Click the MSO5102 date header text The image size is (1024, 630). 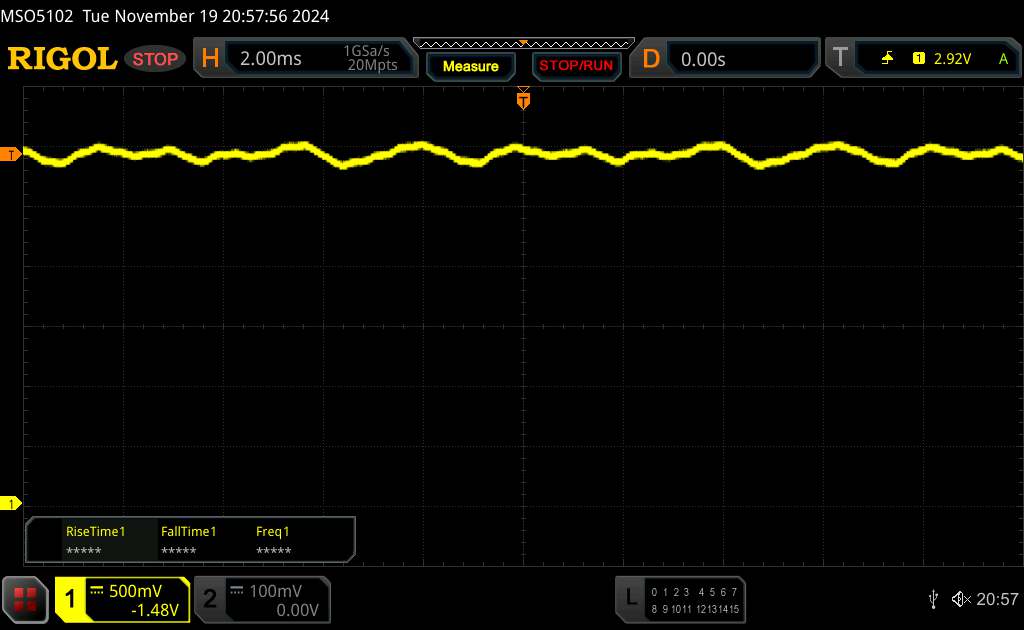(165, 16)
